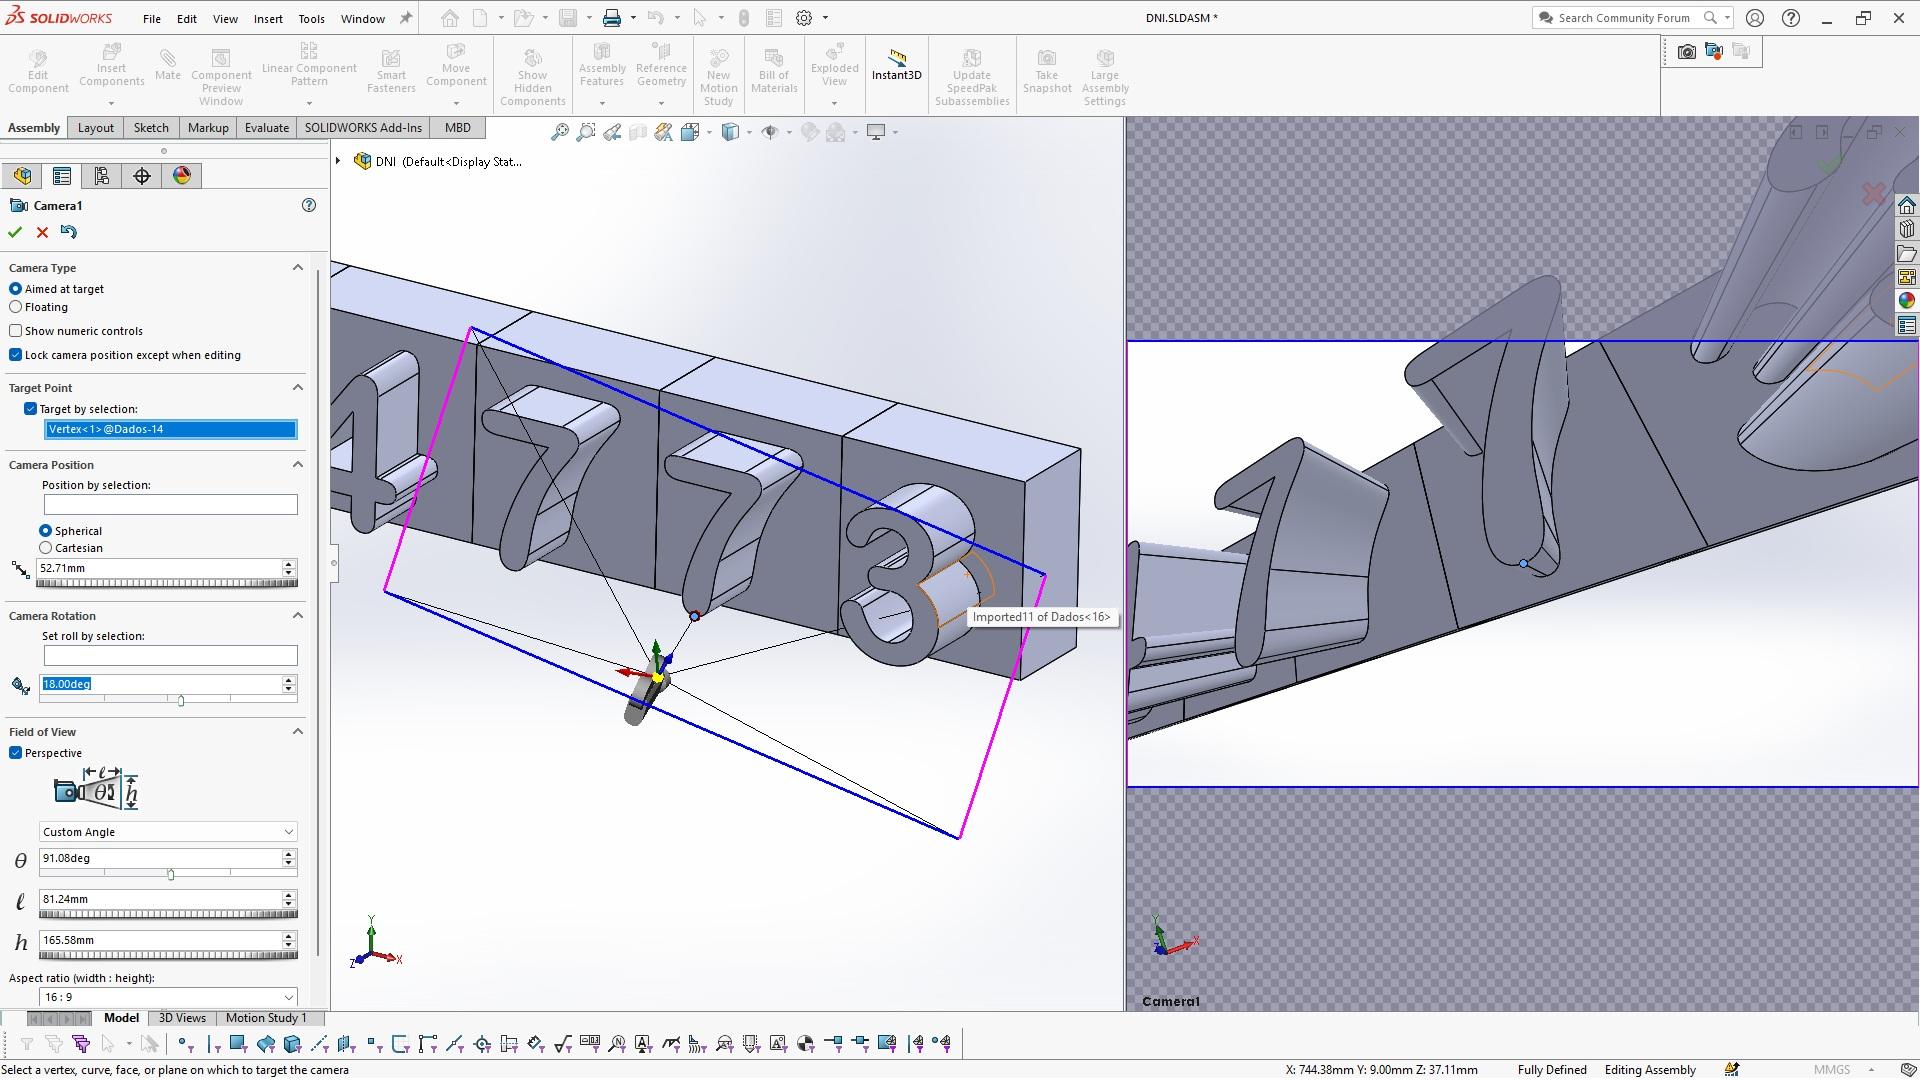Image resolution: width=1920 pixels, height=1080 pixels.
Task: Uncheck Target by selection checkbox
Action: (30, 409)
